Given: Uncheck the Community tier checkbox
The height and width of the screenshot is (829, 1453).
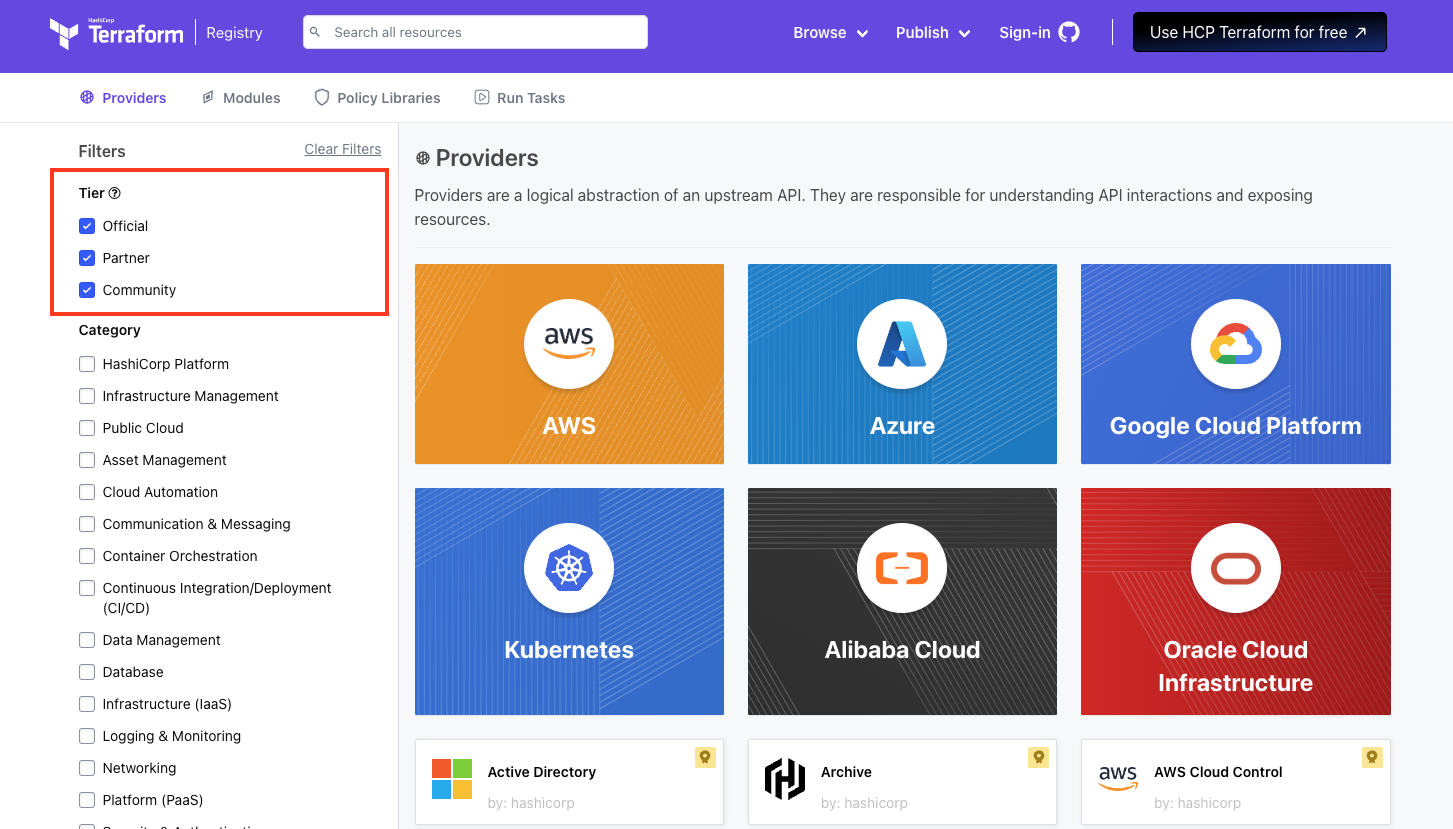Looking at the screenshot, I should [x=87, y=290].
